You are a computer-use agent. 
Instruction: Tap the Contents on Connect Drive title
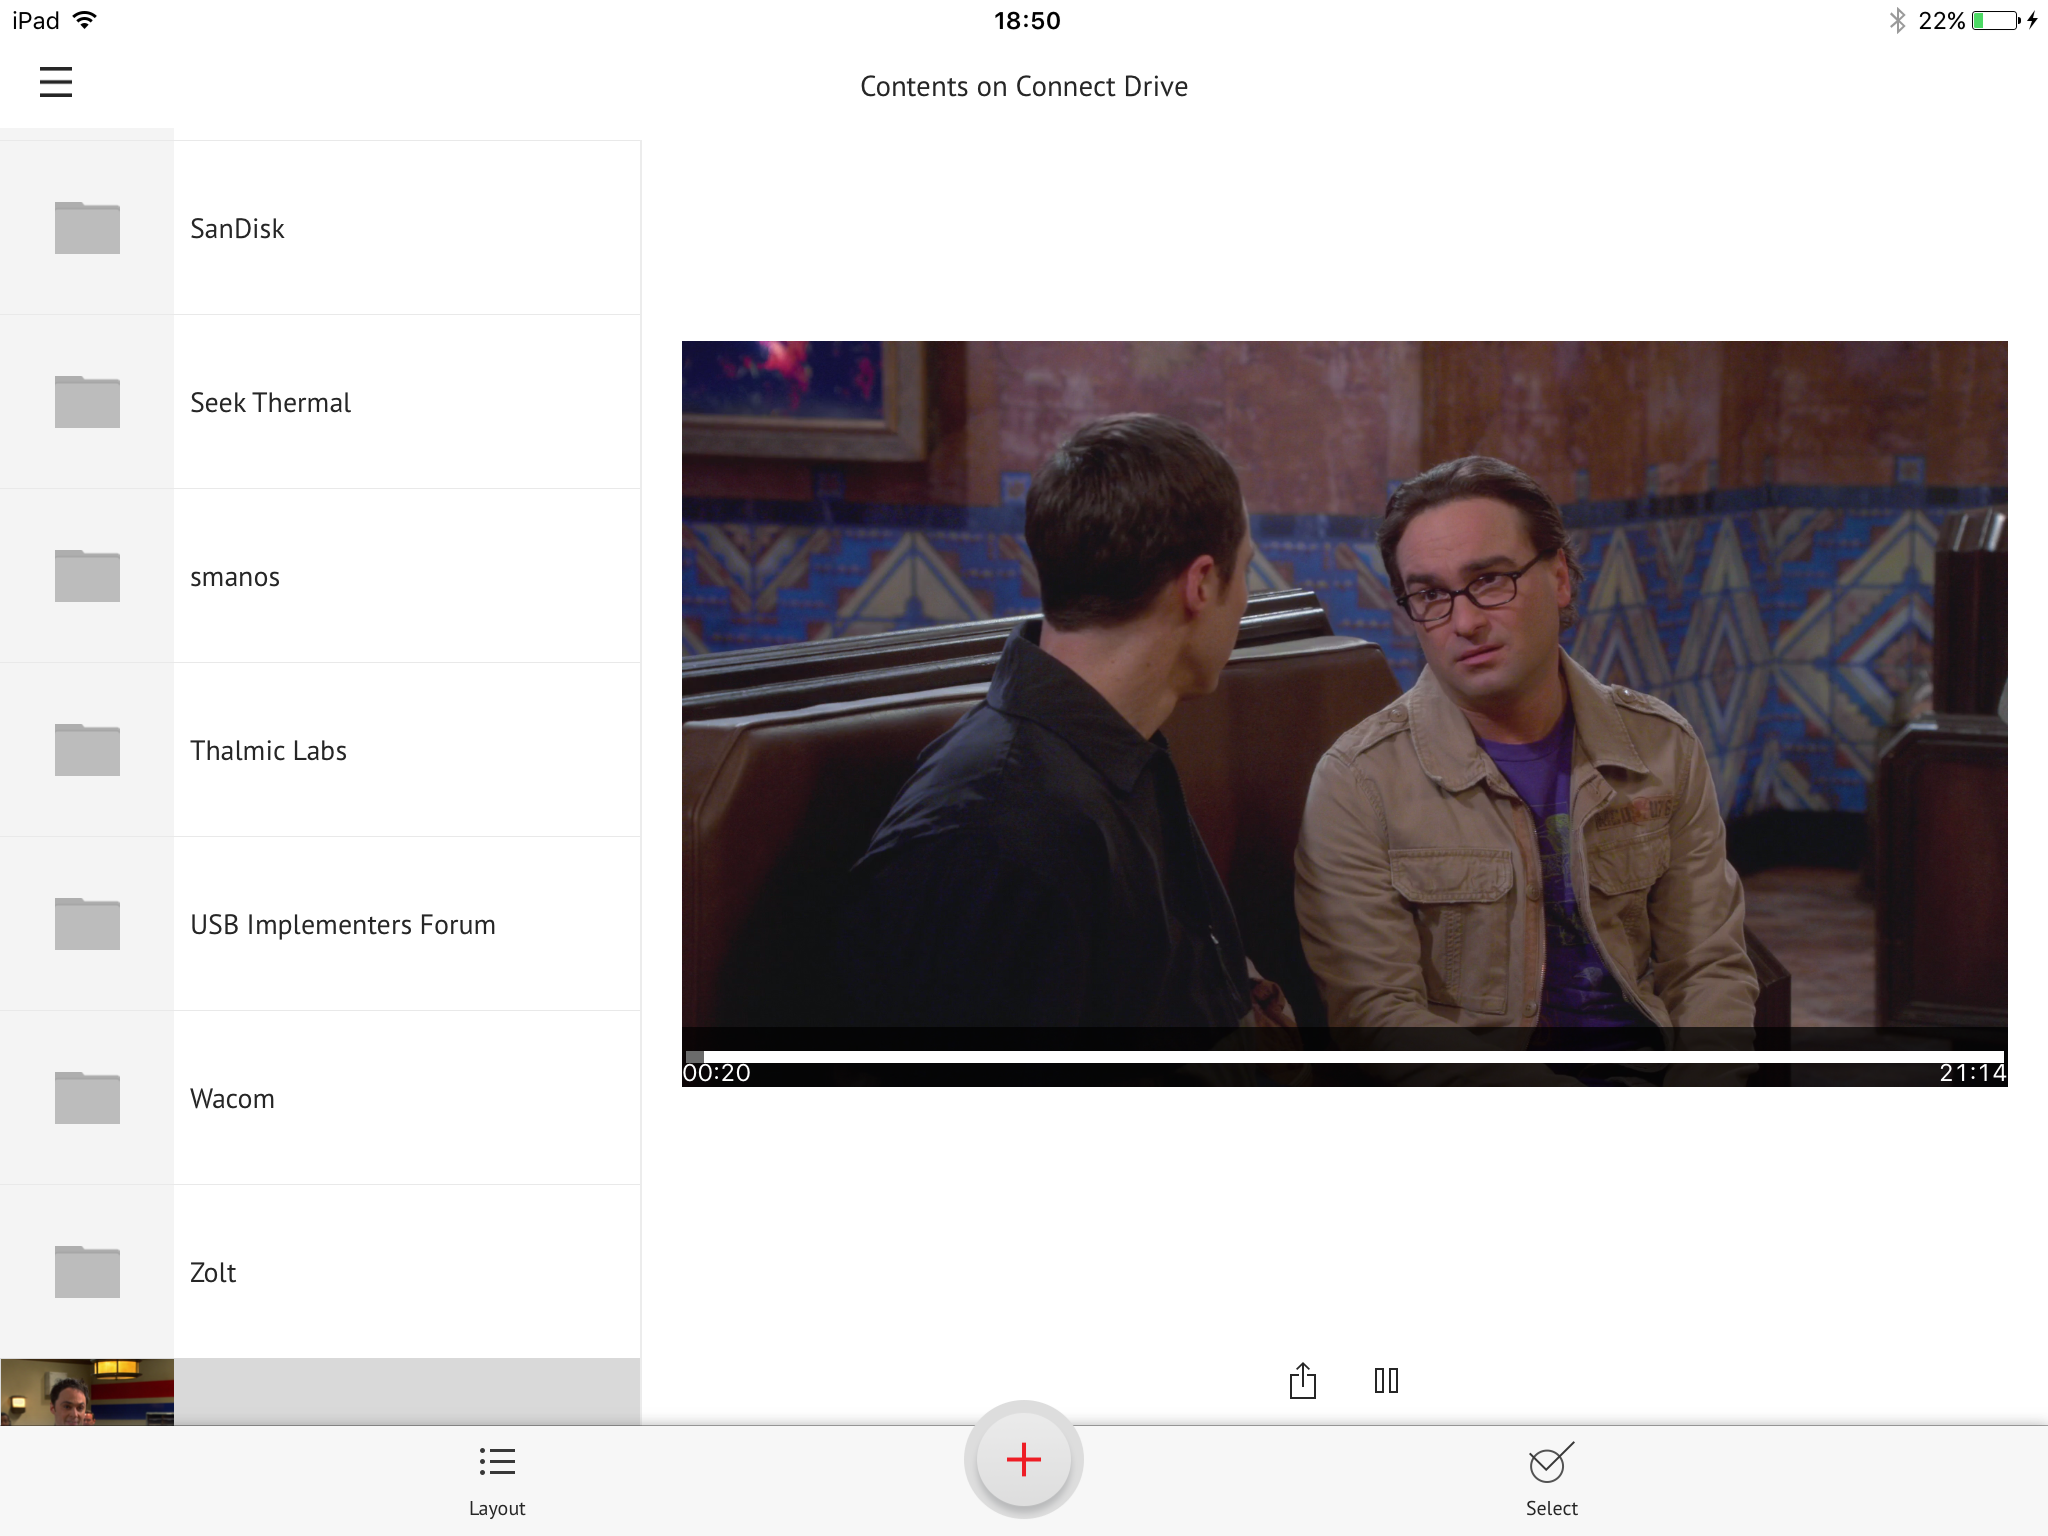click(1024, 87)
